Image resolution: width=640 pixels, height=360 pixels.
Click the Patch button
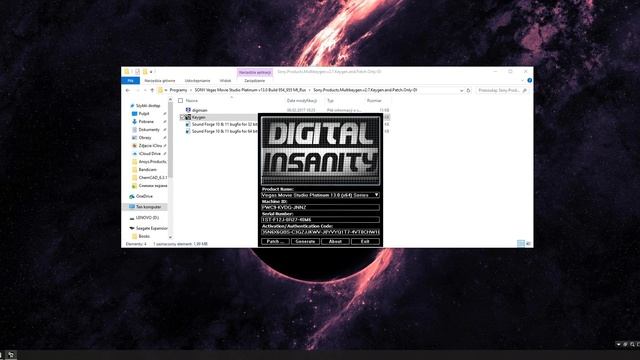click(x=275, y=242)
